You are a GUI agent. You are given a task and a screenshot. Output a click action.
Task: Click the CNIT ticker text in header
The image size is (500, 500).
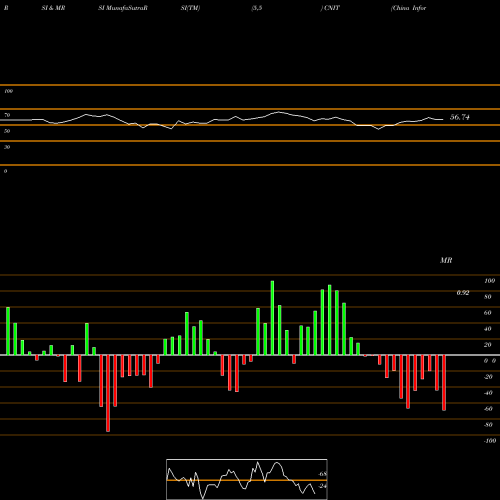(x=331, y=8)
